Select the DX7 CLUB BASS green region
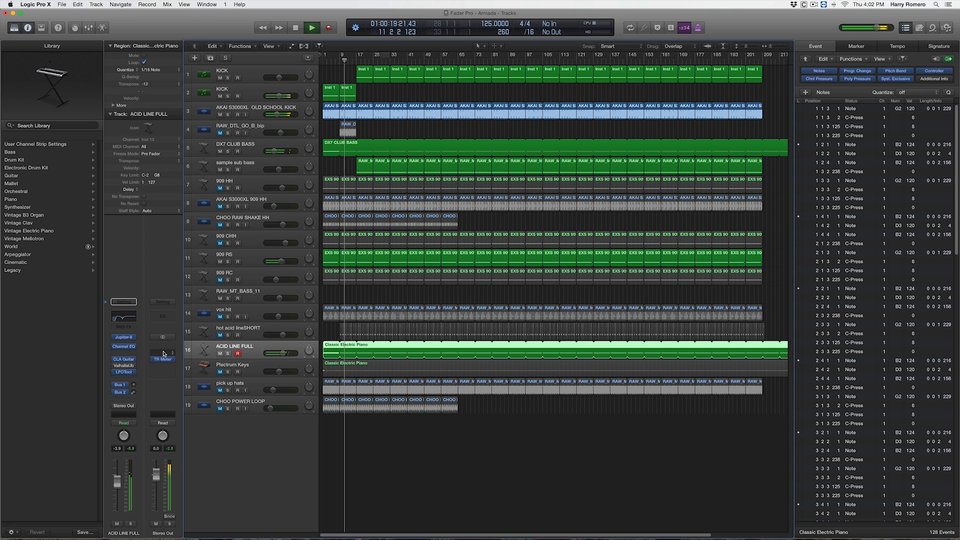Screen dimensions: 960x540 point(555,147)
